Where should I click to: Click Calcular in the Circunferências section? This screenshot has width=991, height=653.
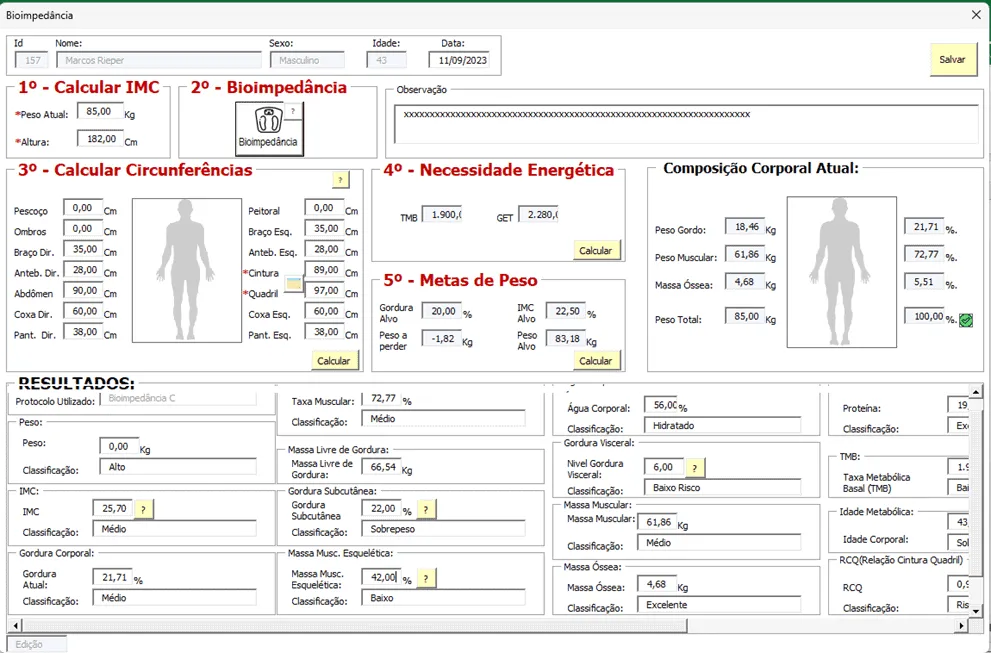point(333,361)
